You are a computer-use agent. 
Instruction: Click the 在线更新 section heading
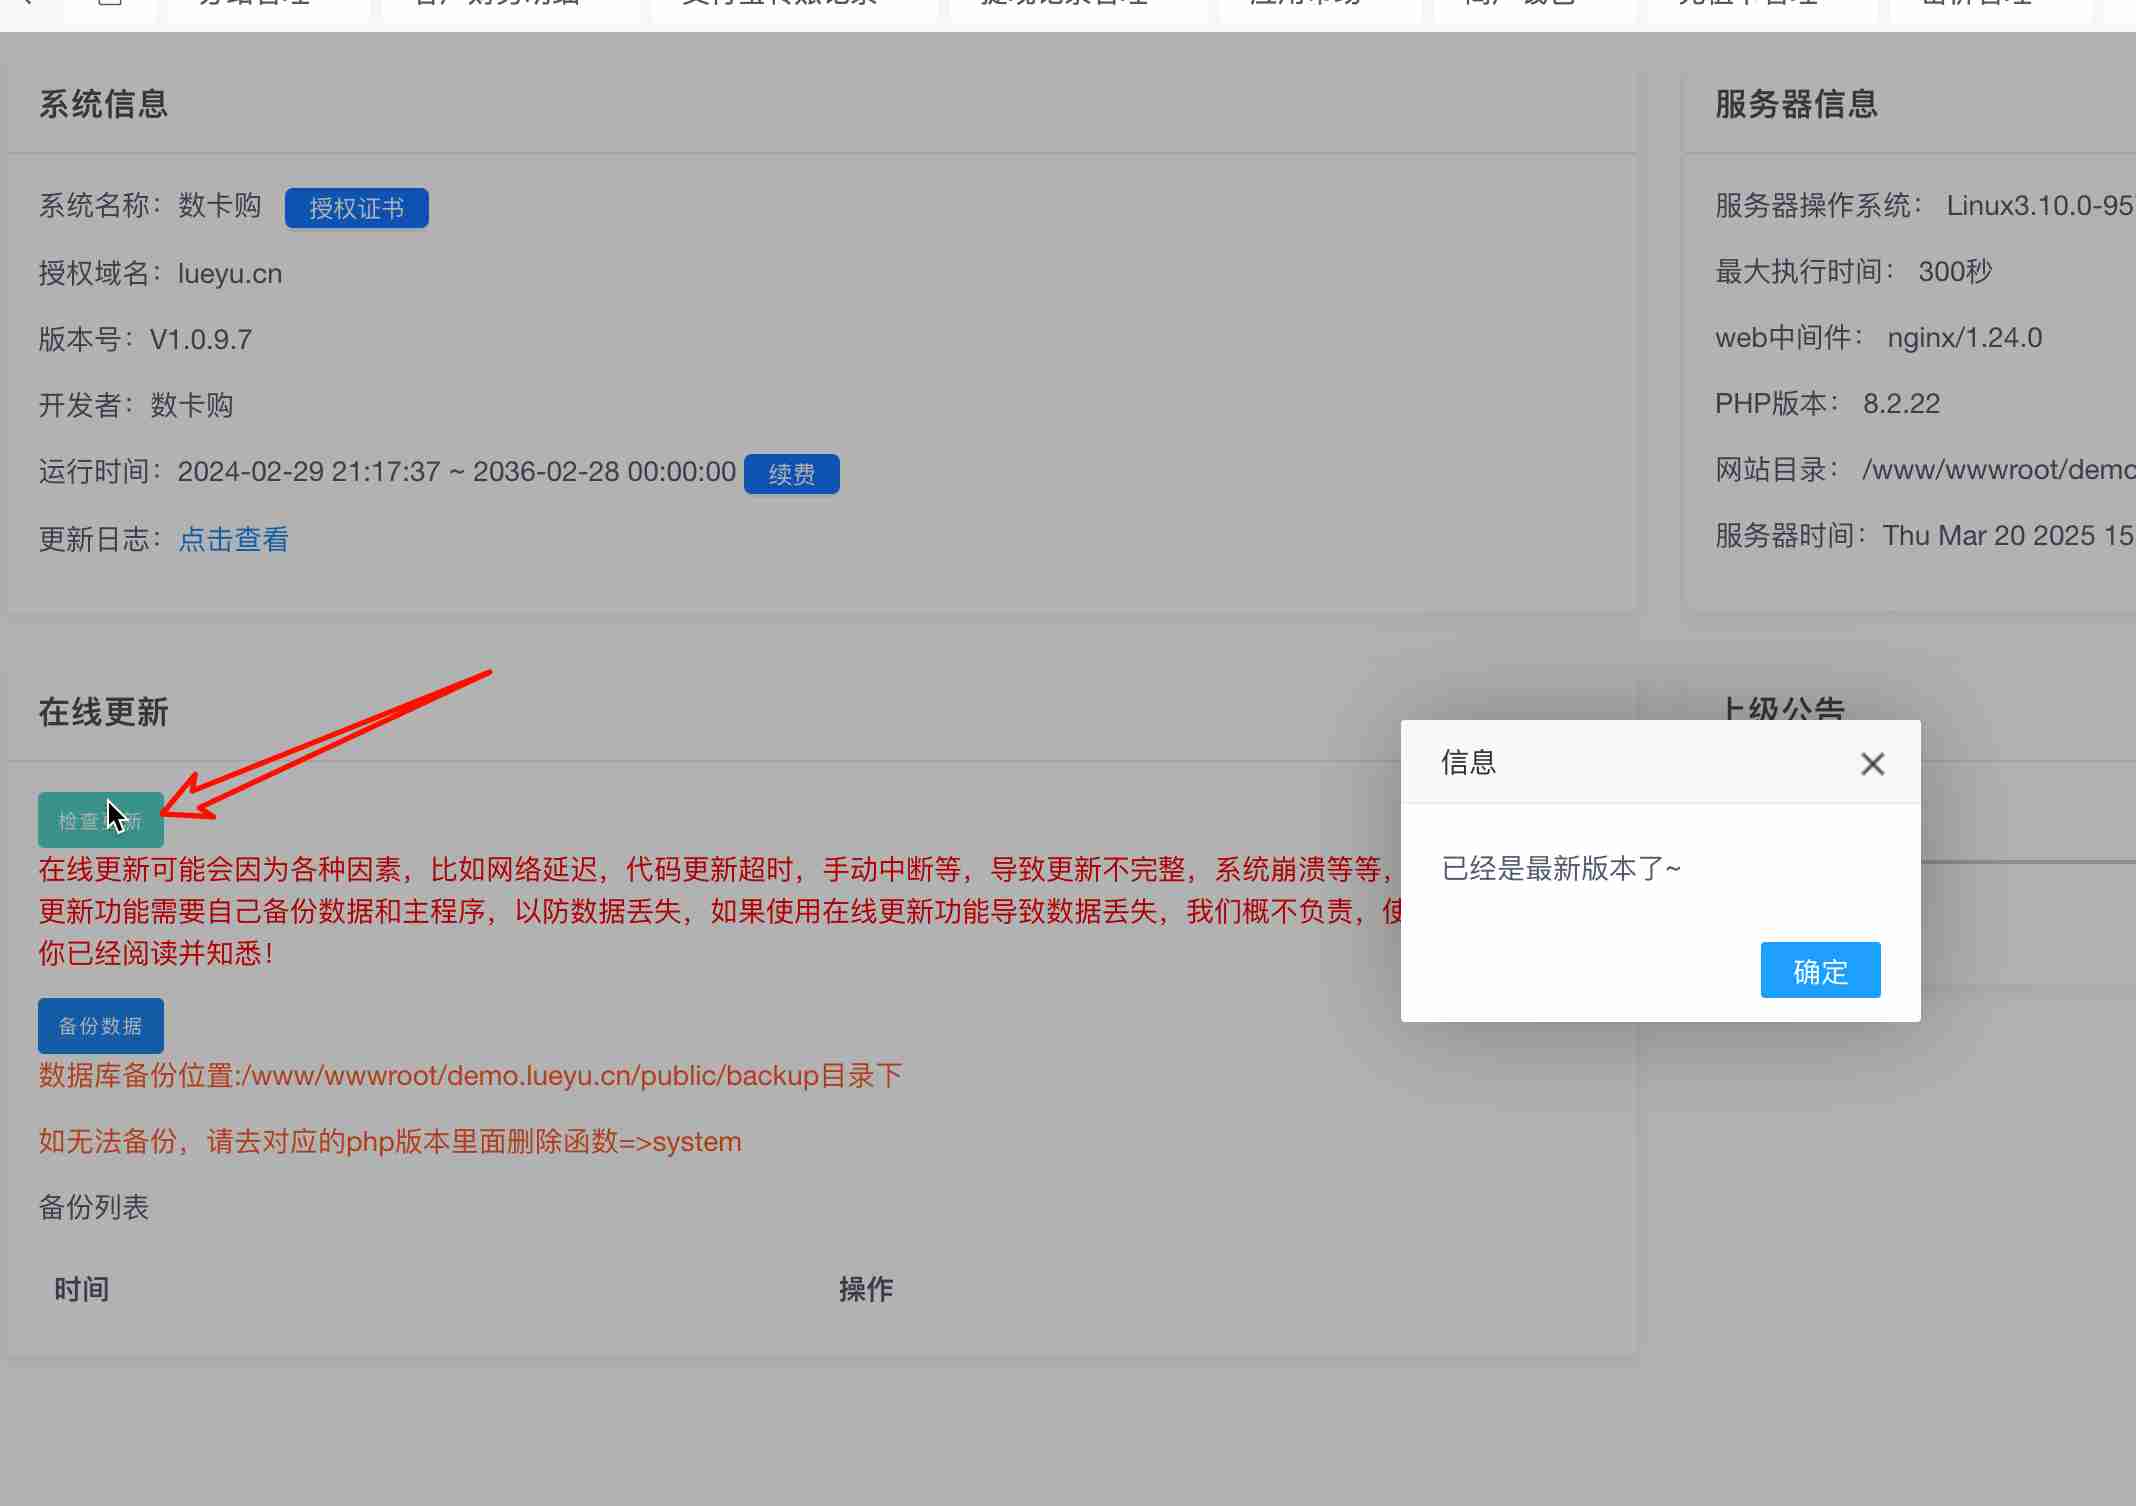[103, 712]
